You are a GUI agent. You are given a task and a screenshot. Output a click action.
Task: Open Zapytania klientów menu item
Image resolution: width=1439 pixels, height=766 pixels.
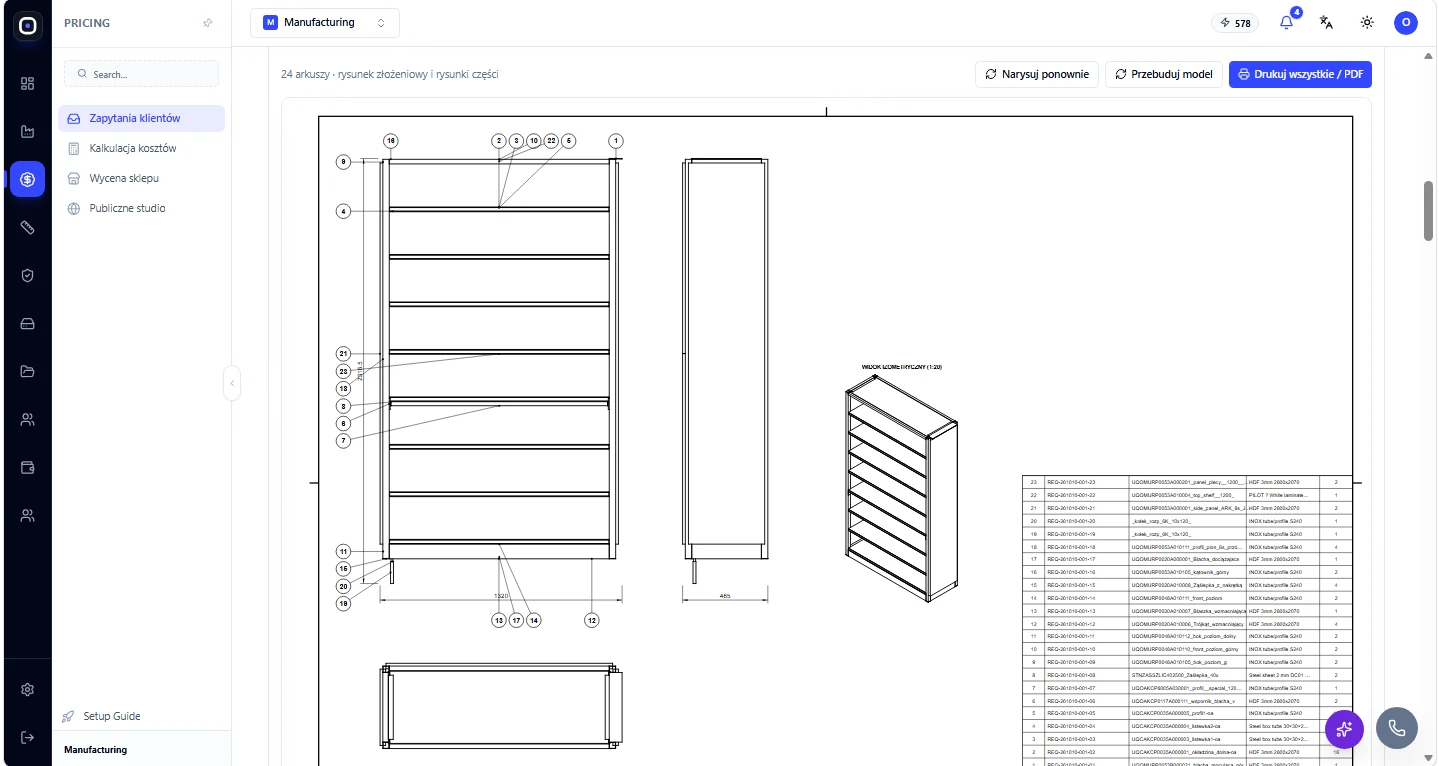click(x=141, y=118)
